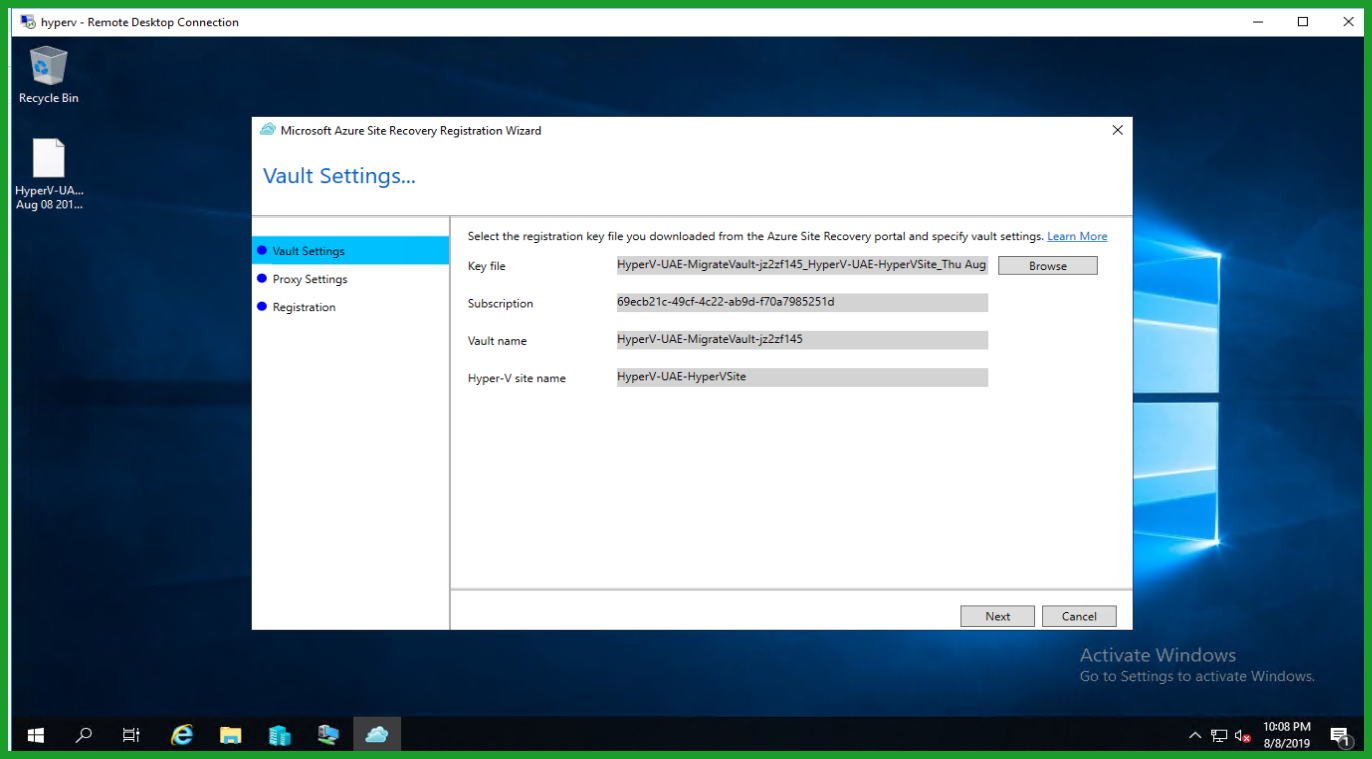The width and height of the screenshot is (1372, 759).
Task: Open taskbar Search
Action: [84, 735]
